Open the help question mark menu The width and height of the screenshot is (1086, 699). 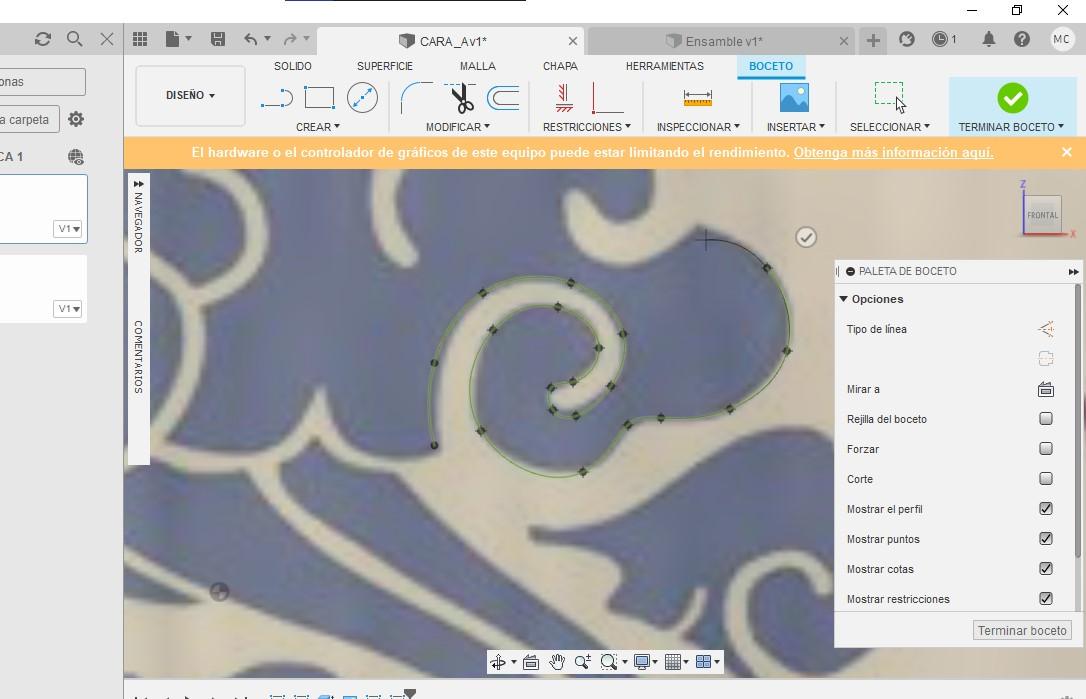(1022, 39)
